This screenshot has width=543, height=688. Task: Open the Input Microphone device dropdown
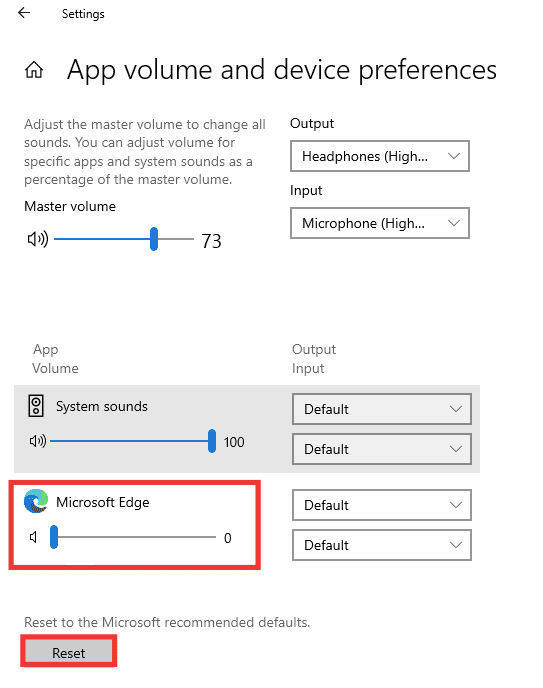point(380,223)
